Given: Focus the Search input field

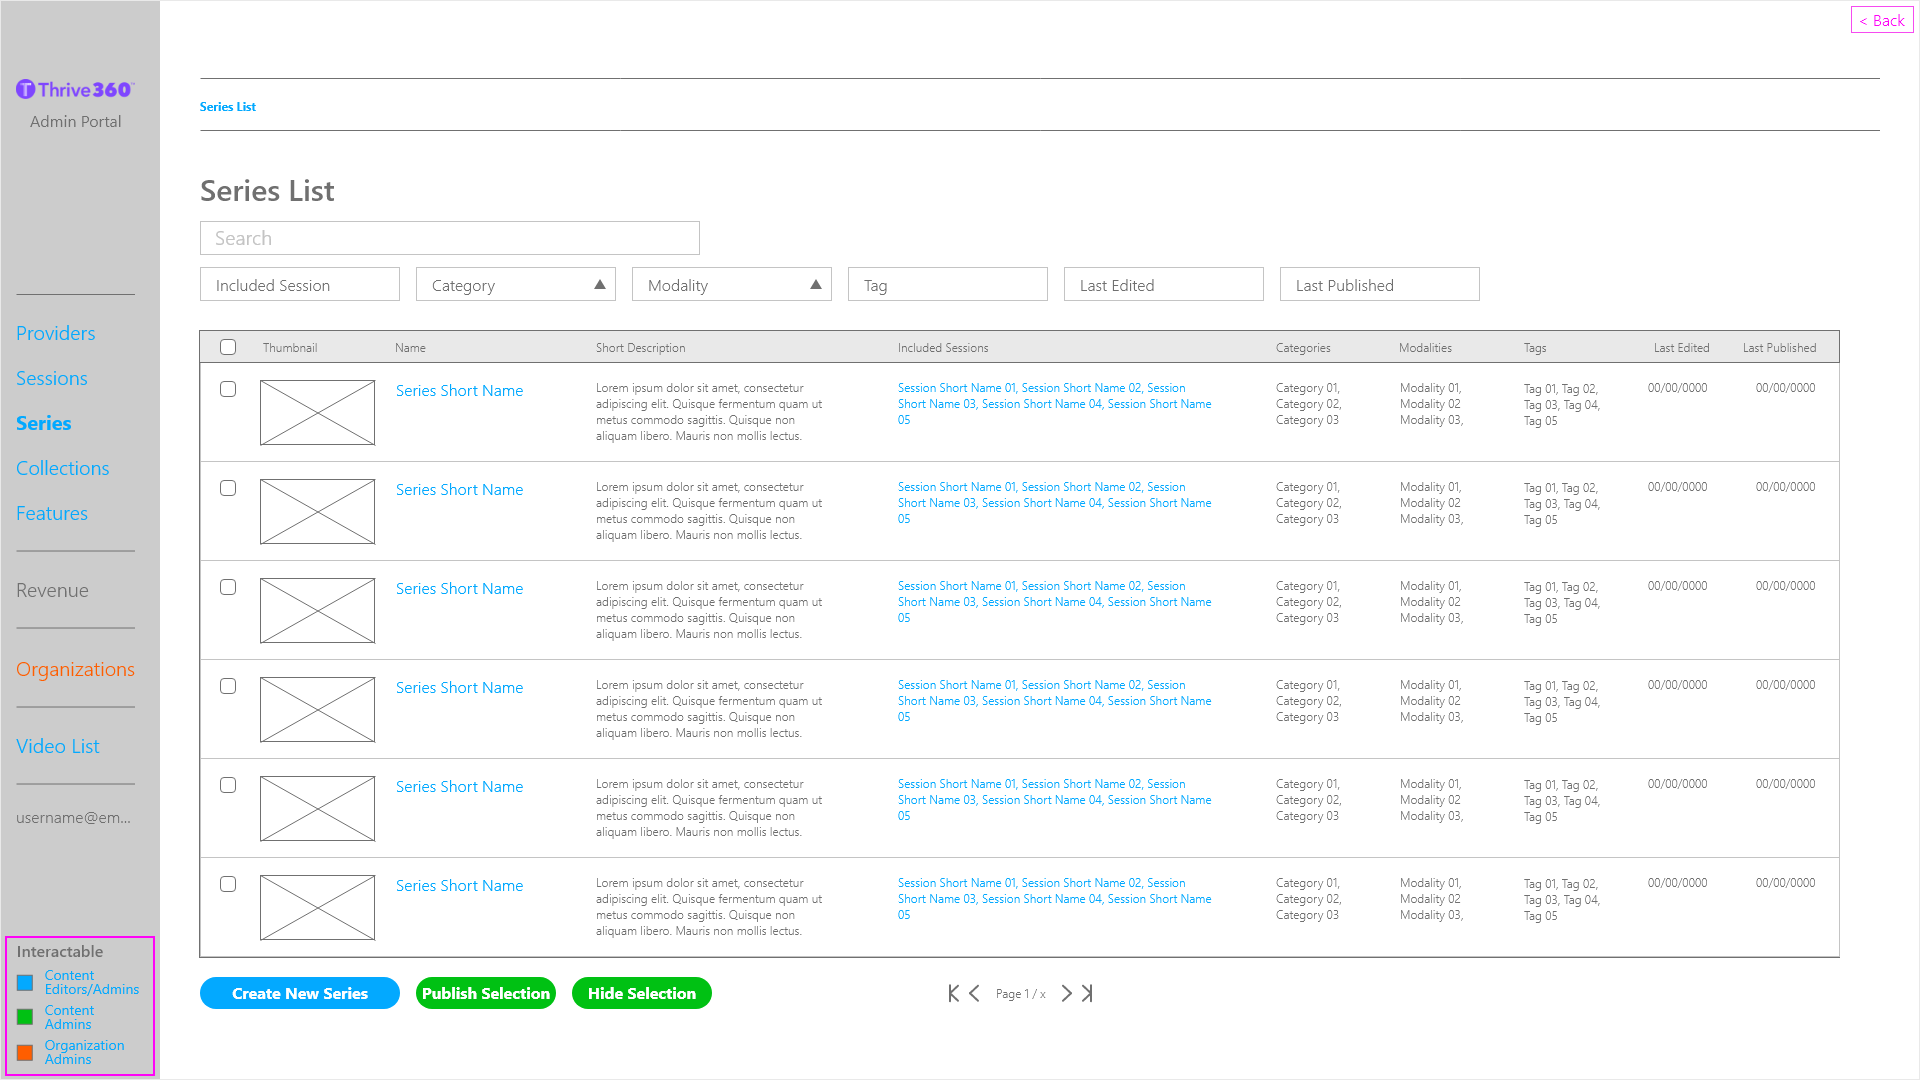Looking at the screenshot, I should click(449, 238).
